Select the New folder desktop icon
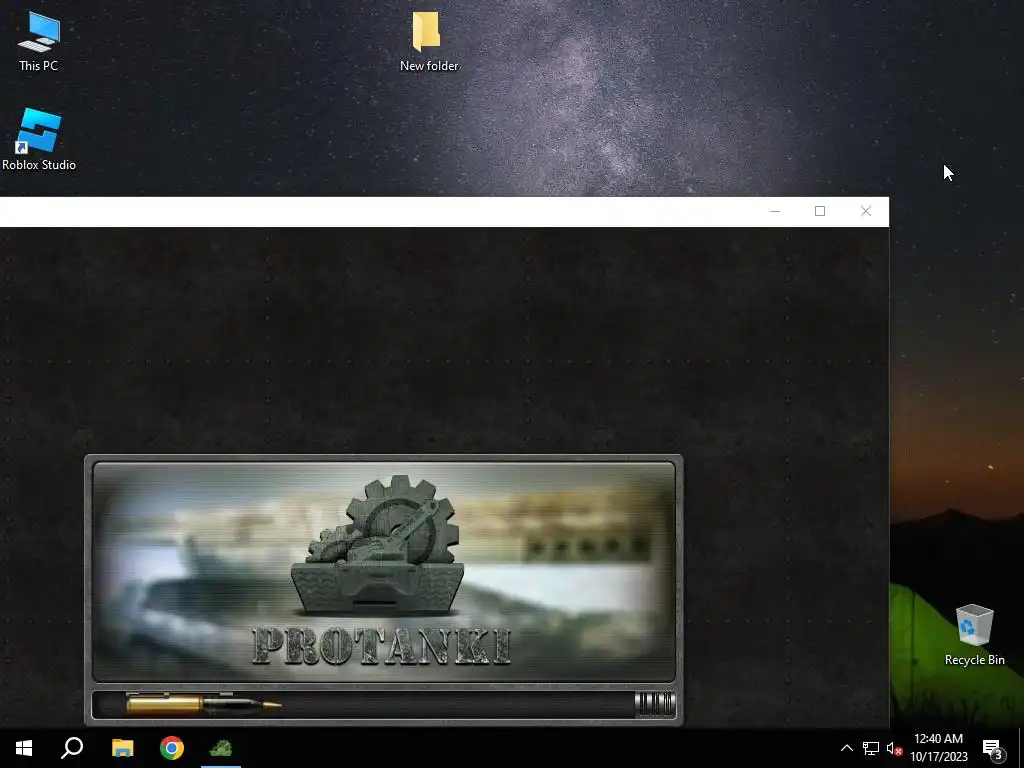This screenshot has height=768, width=1024. point(429,40)
